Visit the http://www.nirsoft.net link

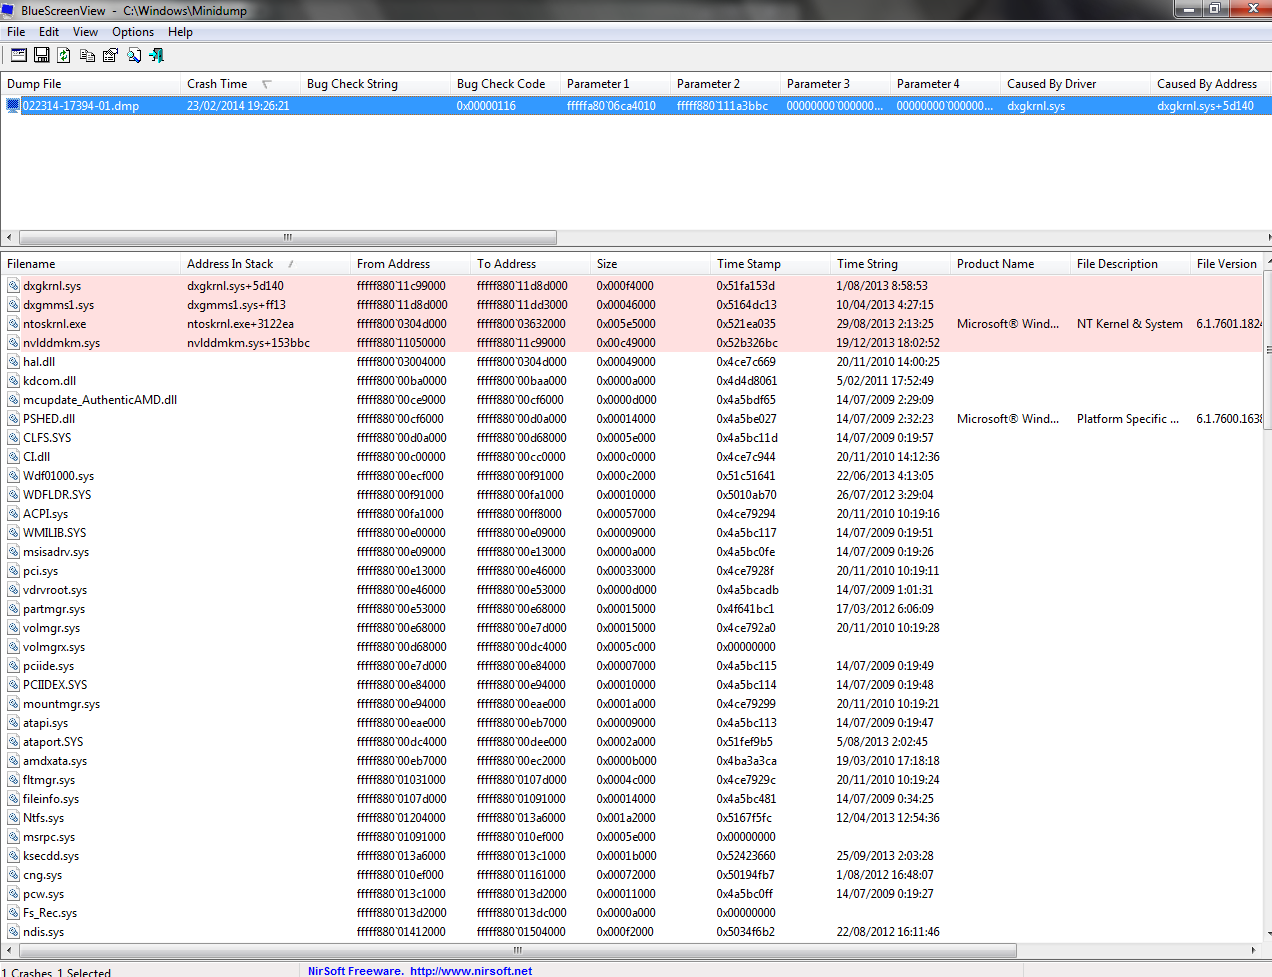point(470,970)
